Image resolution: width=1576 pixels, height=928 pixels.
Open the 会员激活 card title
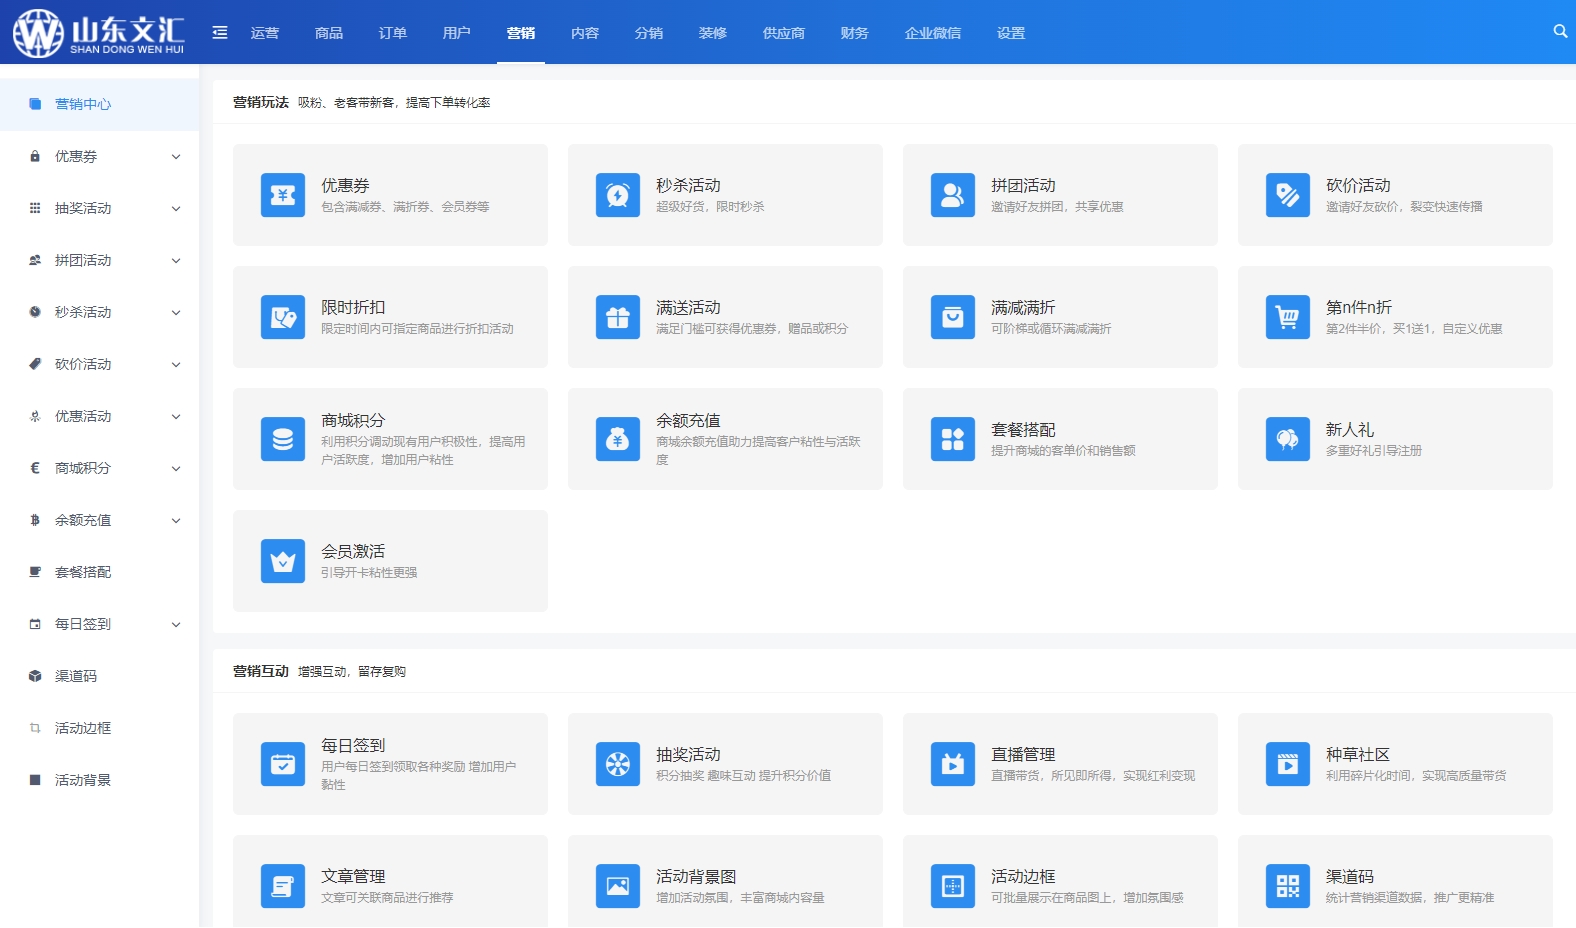tap(353, 551)
